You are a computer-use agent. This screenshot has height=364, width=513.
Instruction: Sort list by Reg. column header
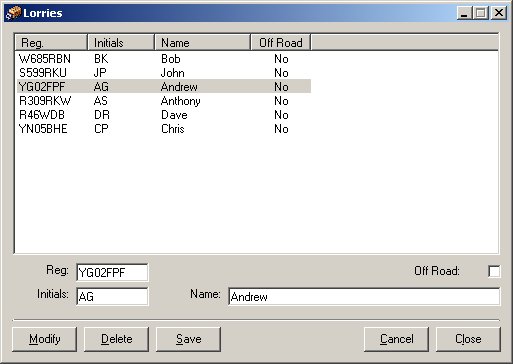coord(51,42)
